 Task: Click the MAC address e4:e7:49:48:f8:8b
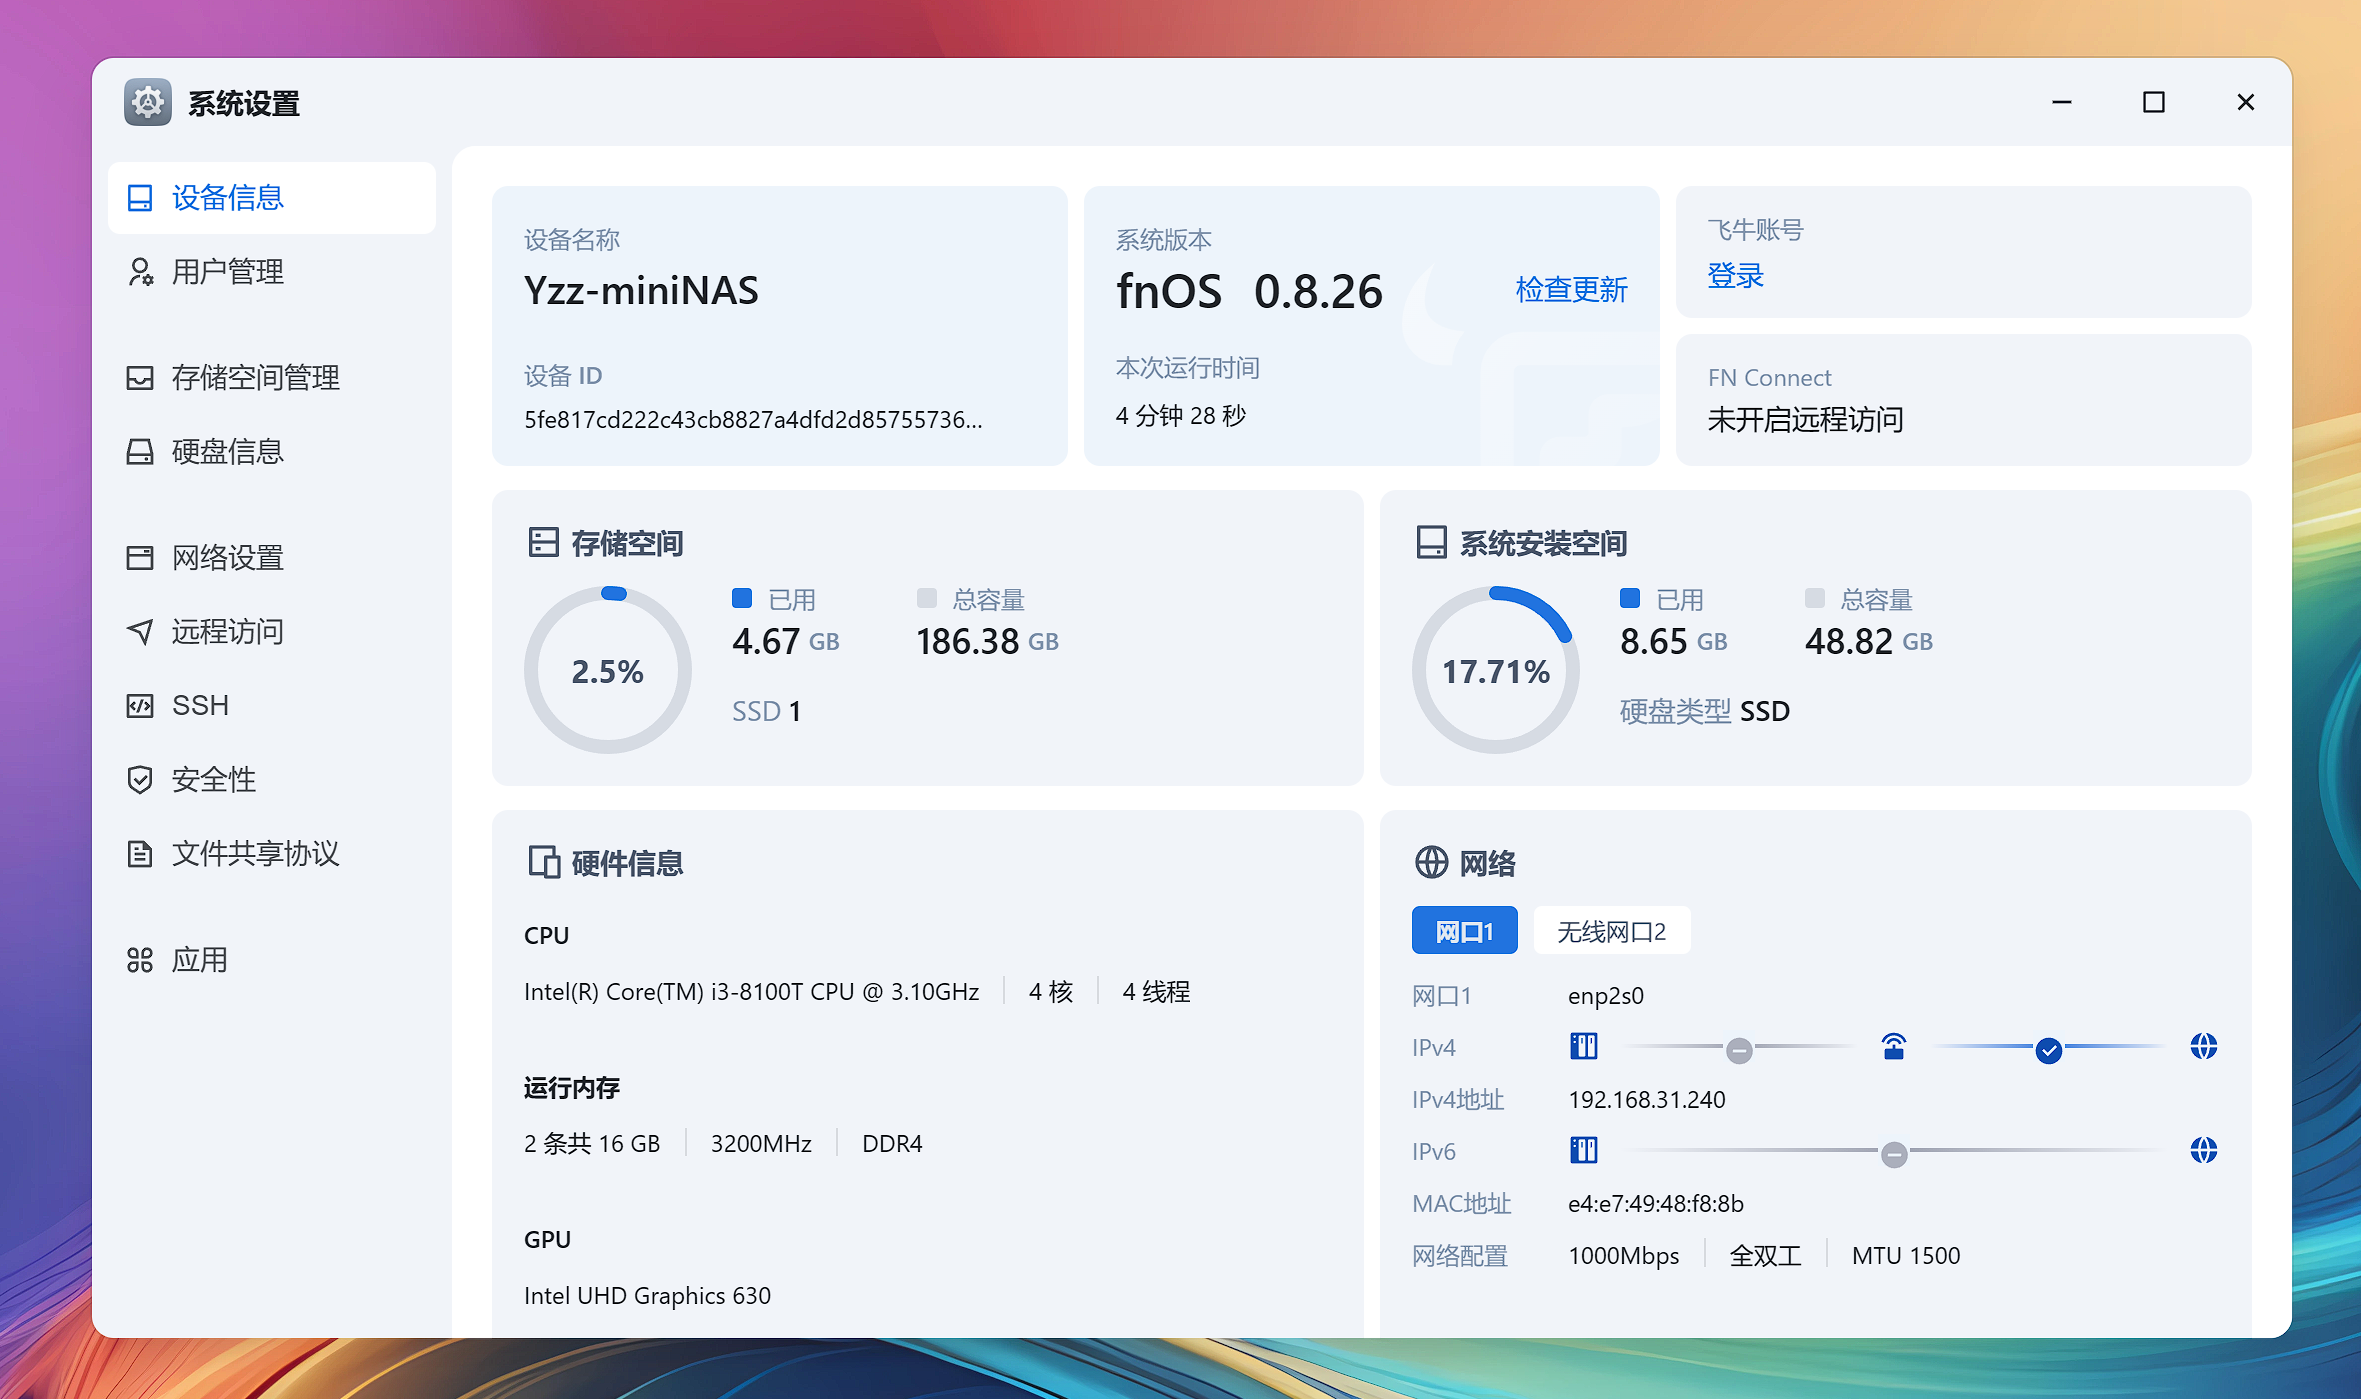click(1656, 1204)
